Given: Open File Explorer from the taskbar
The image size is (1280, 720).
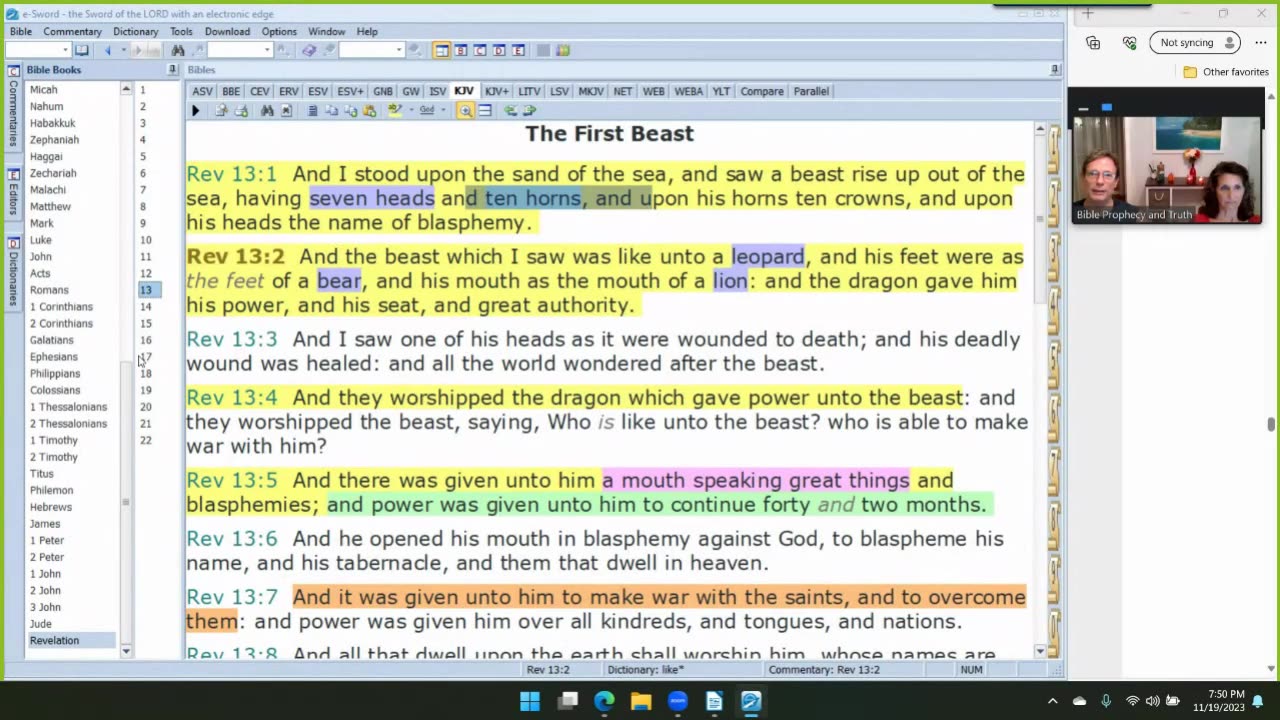Looking at the screenshot, I should 641,701.
